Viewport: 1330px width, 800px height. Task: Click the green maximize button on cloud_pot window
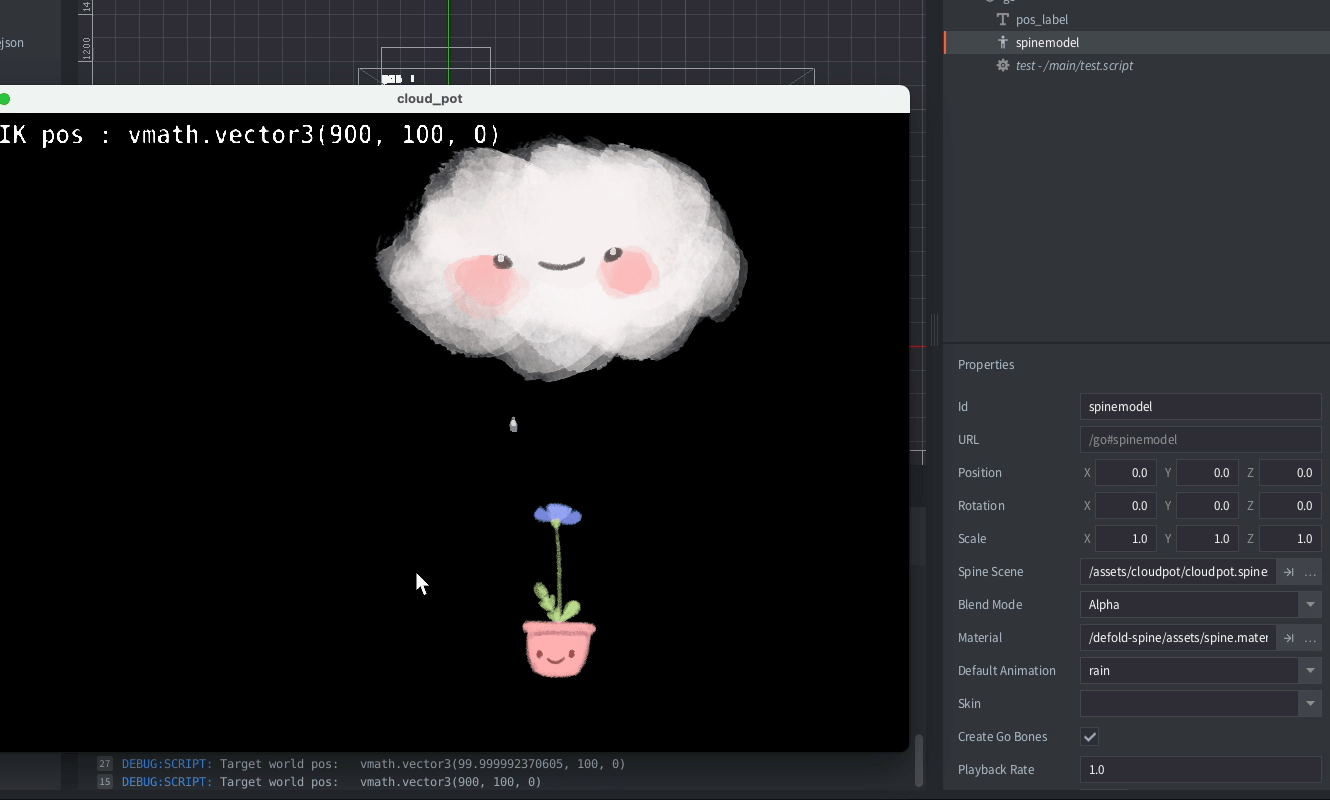[x=4, y=99]
